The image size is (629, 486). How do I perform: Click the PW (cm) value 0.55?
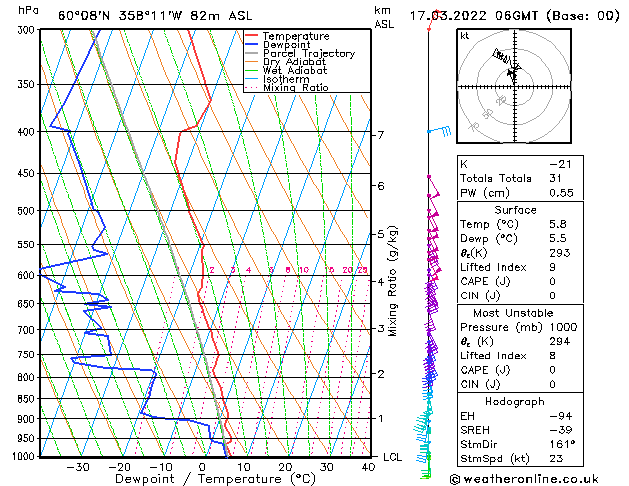(x=561, y=193)
